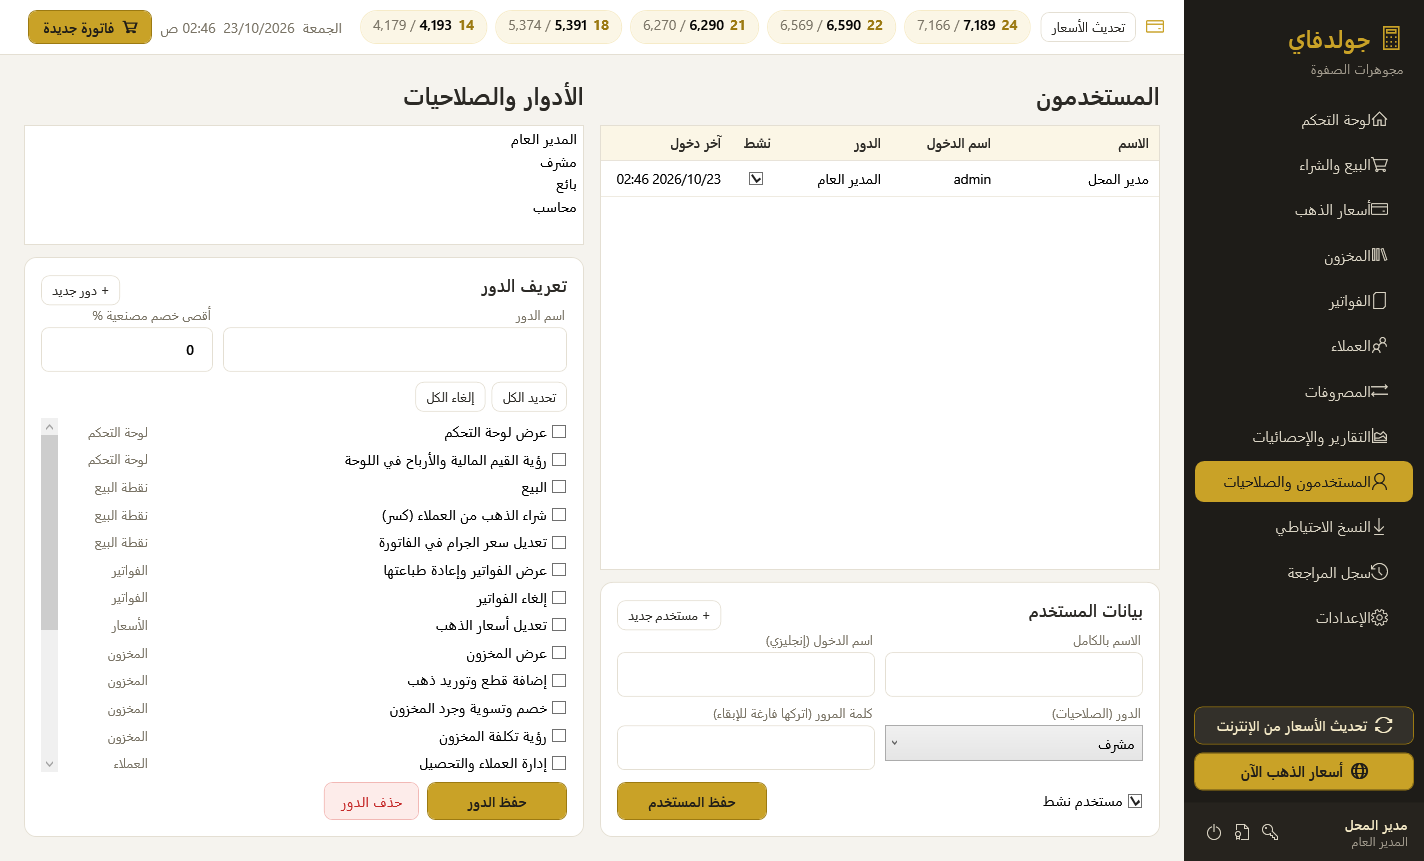Check رؤية تكلفة المخزون permission

[x=560, y=736]
